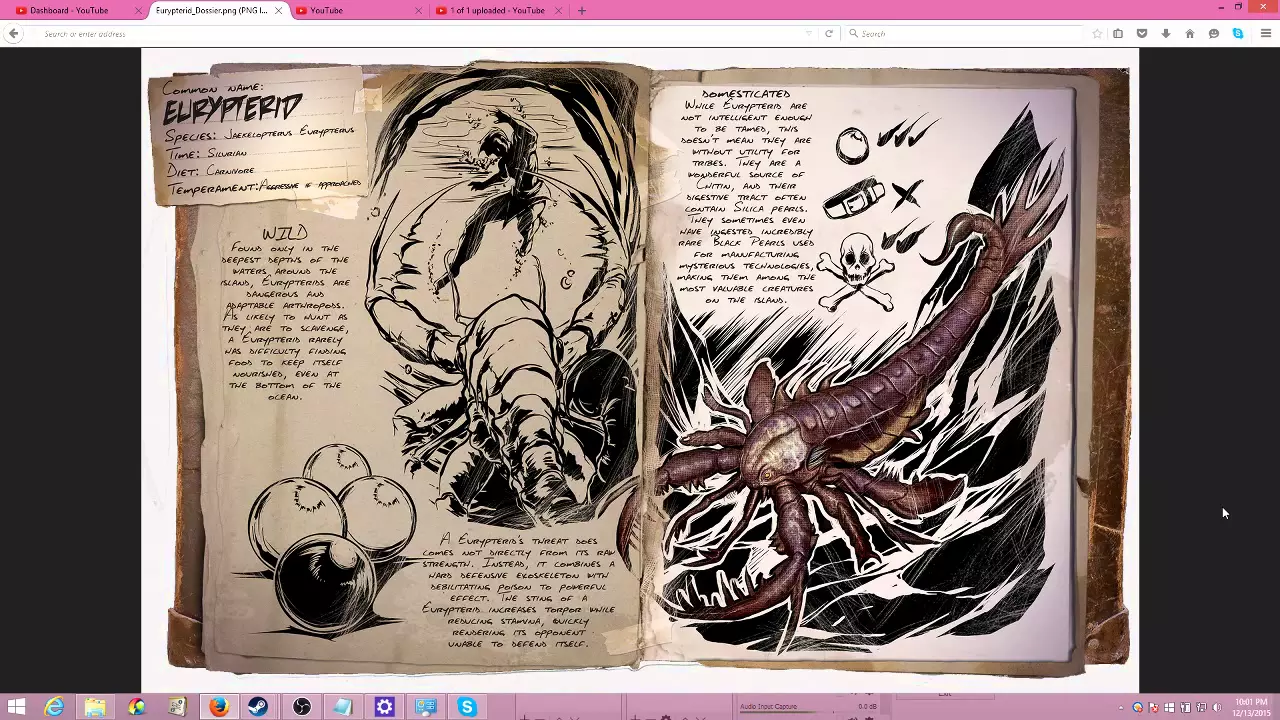This screenshot has height=720, width=1280.
Task: Expand the address bar history dropdown arrow
Action: tap(808, 33)
